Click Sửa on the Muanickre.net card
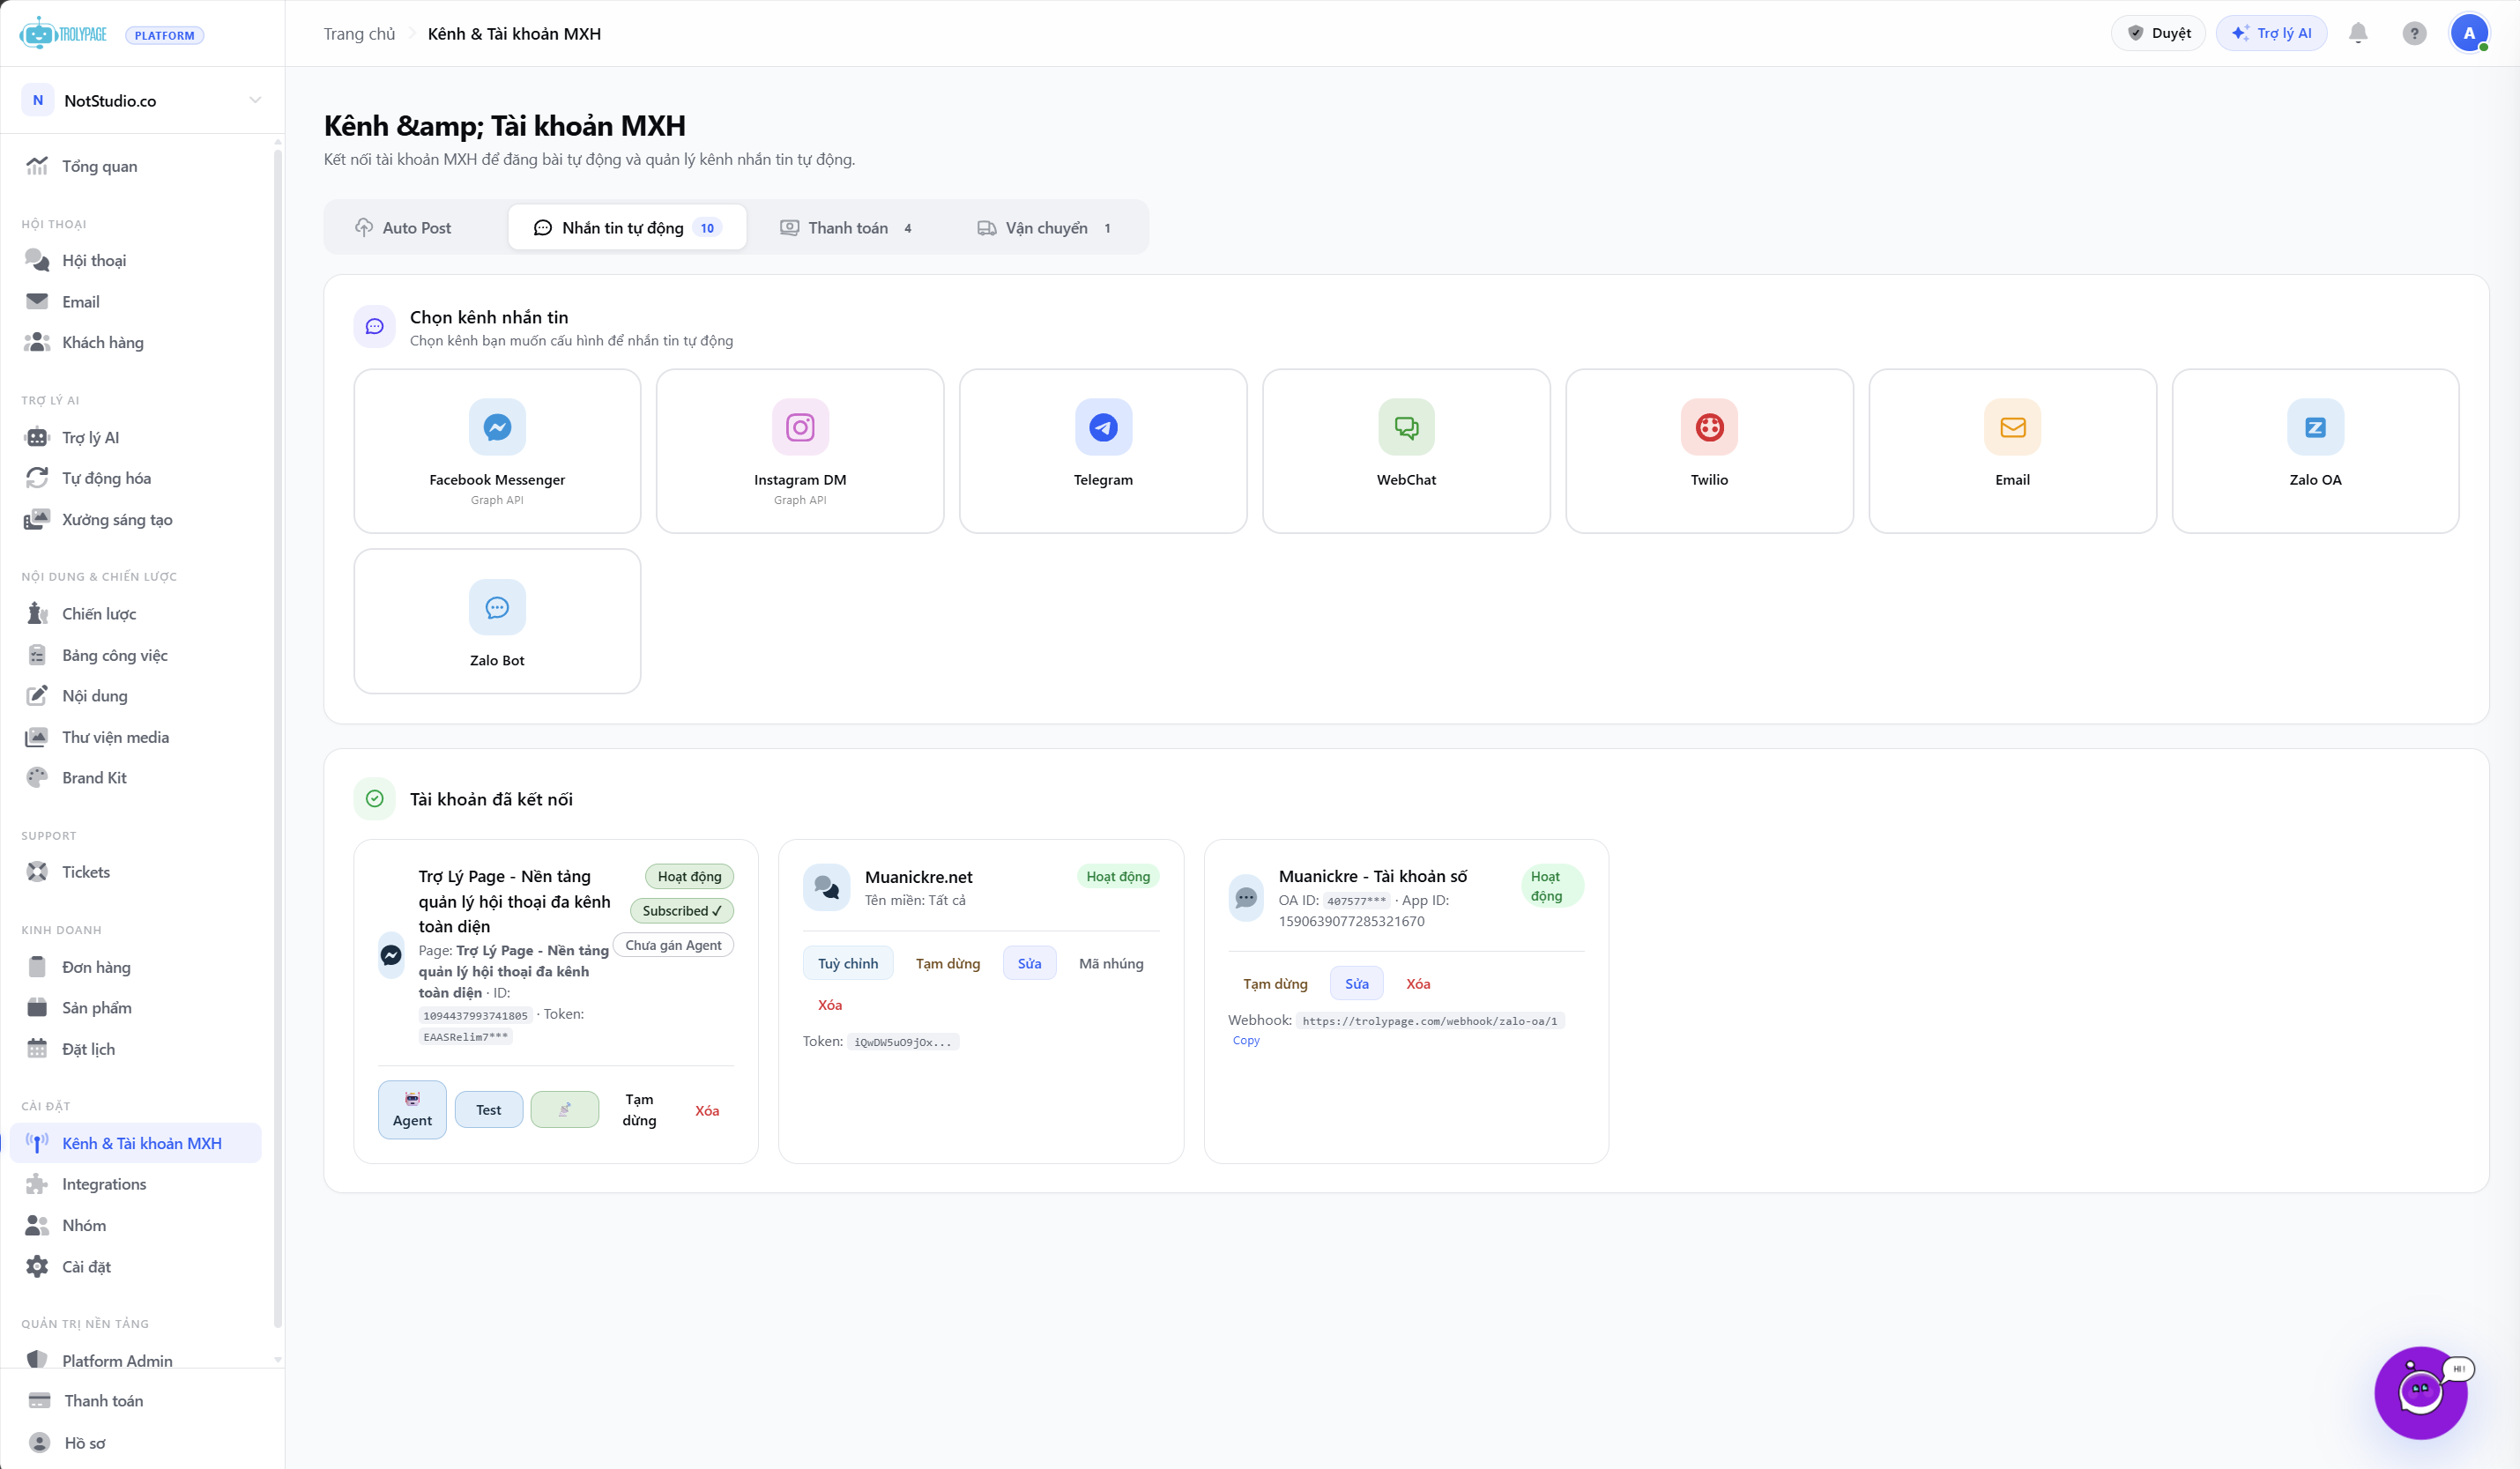2520x1469 pixels. coord(1029,963)
